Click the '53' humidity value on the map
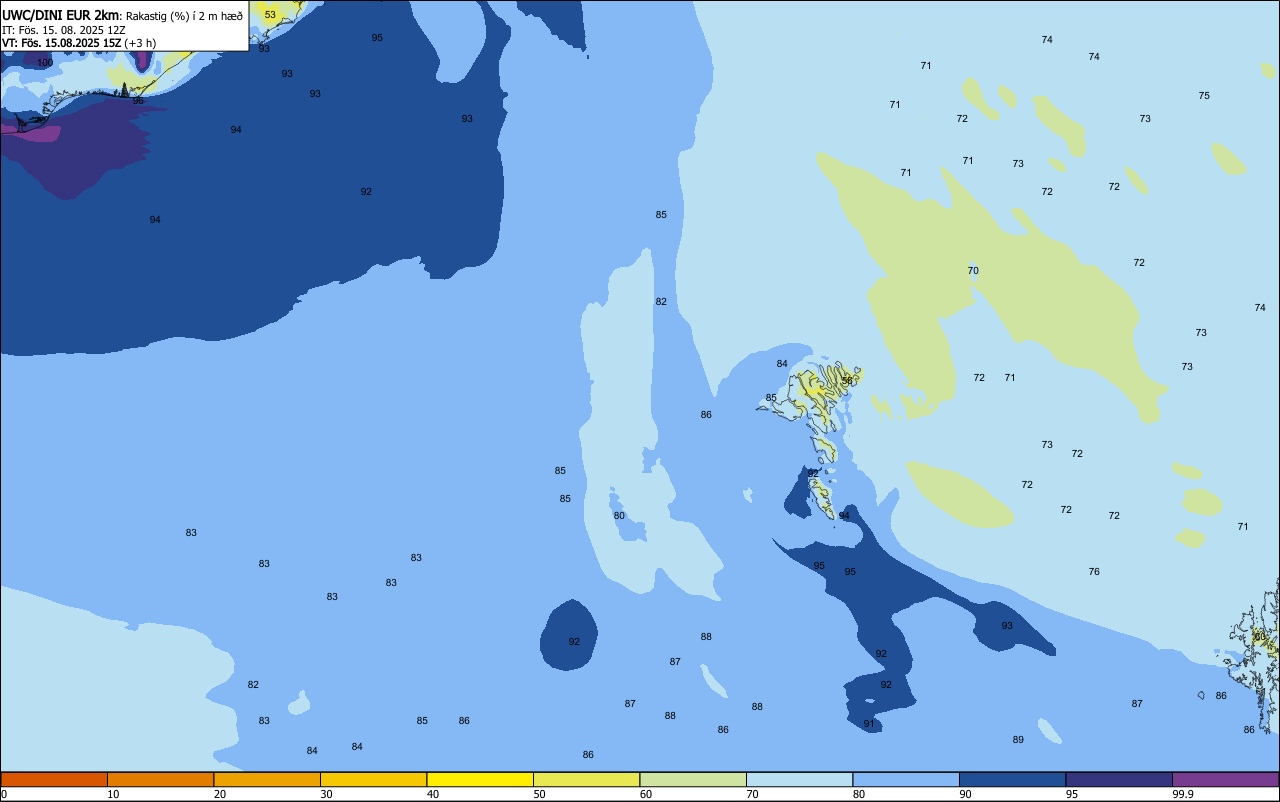Screen dimensions: 1280x802 click(270, 15)
